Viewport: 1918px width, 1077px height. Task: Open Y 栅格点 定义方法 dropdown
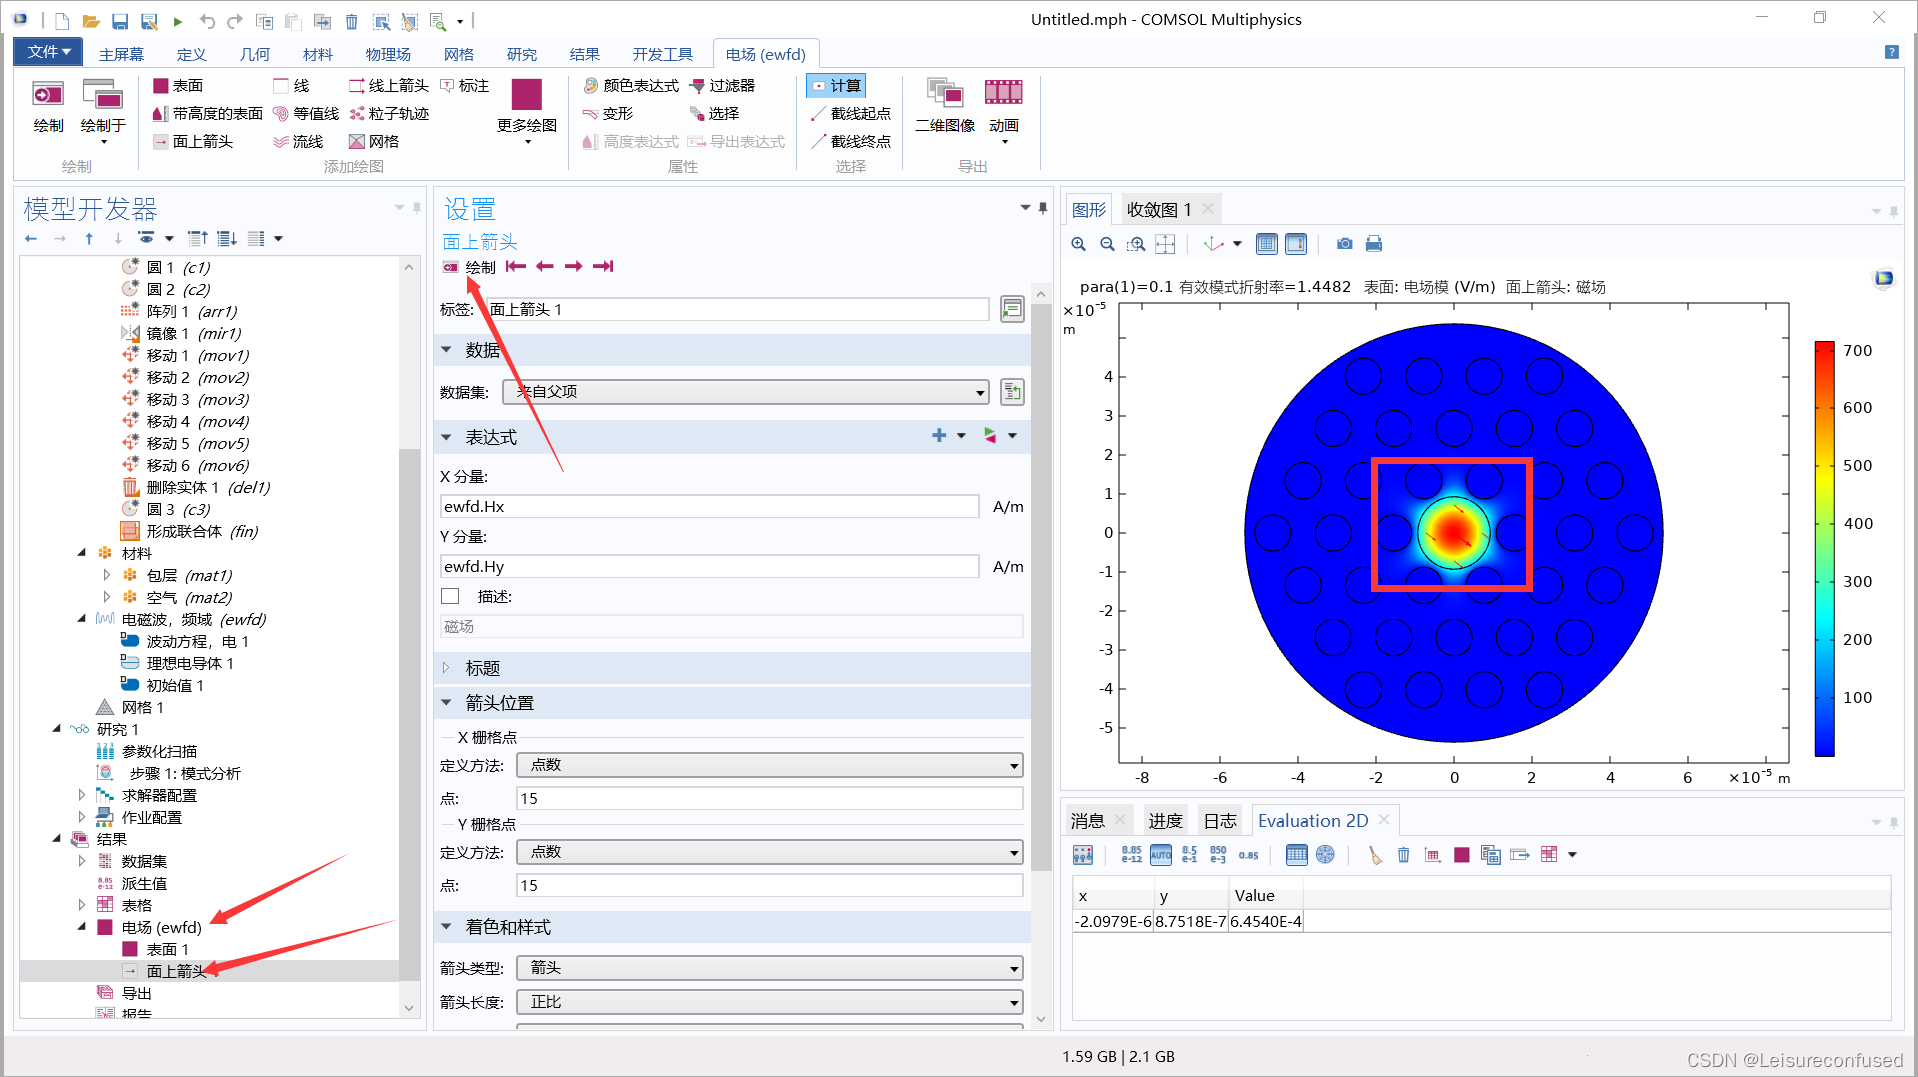pos(770,853)
